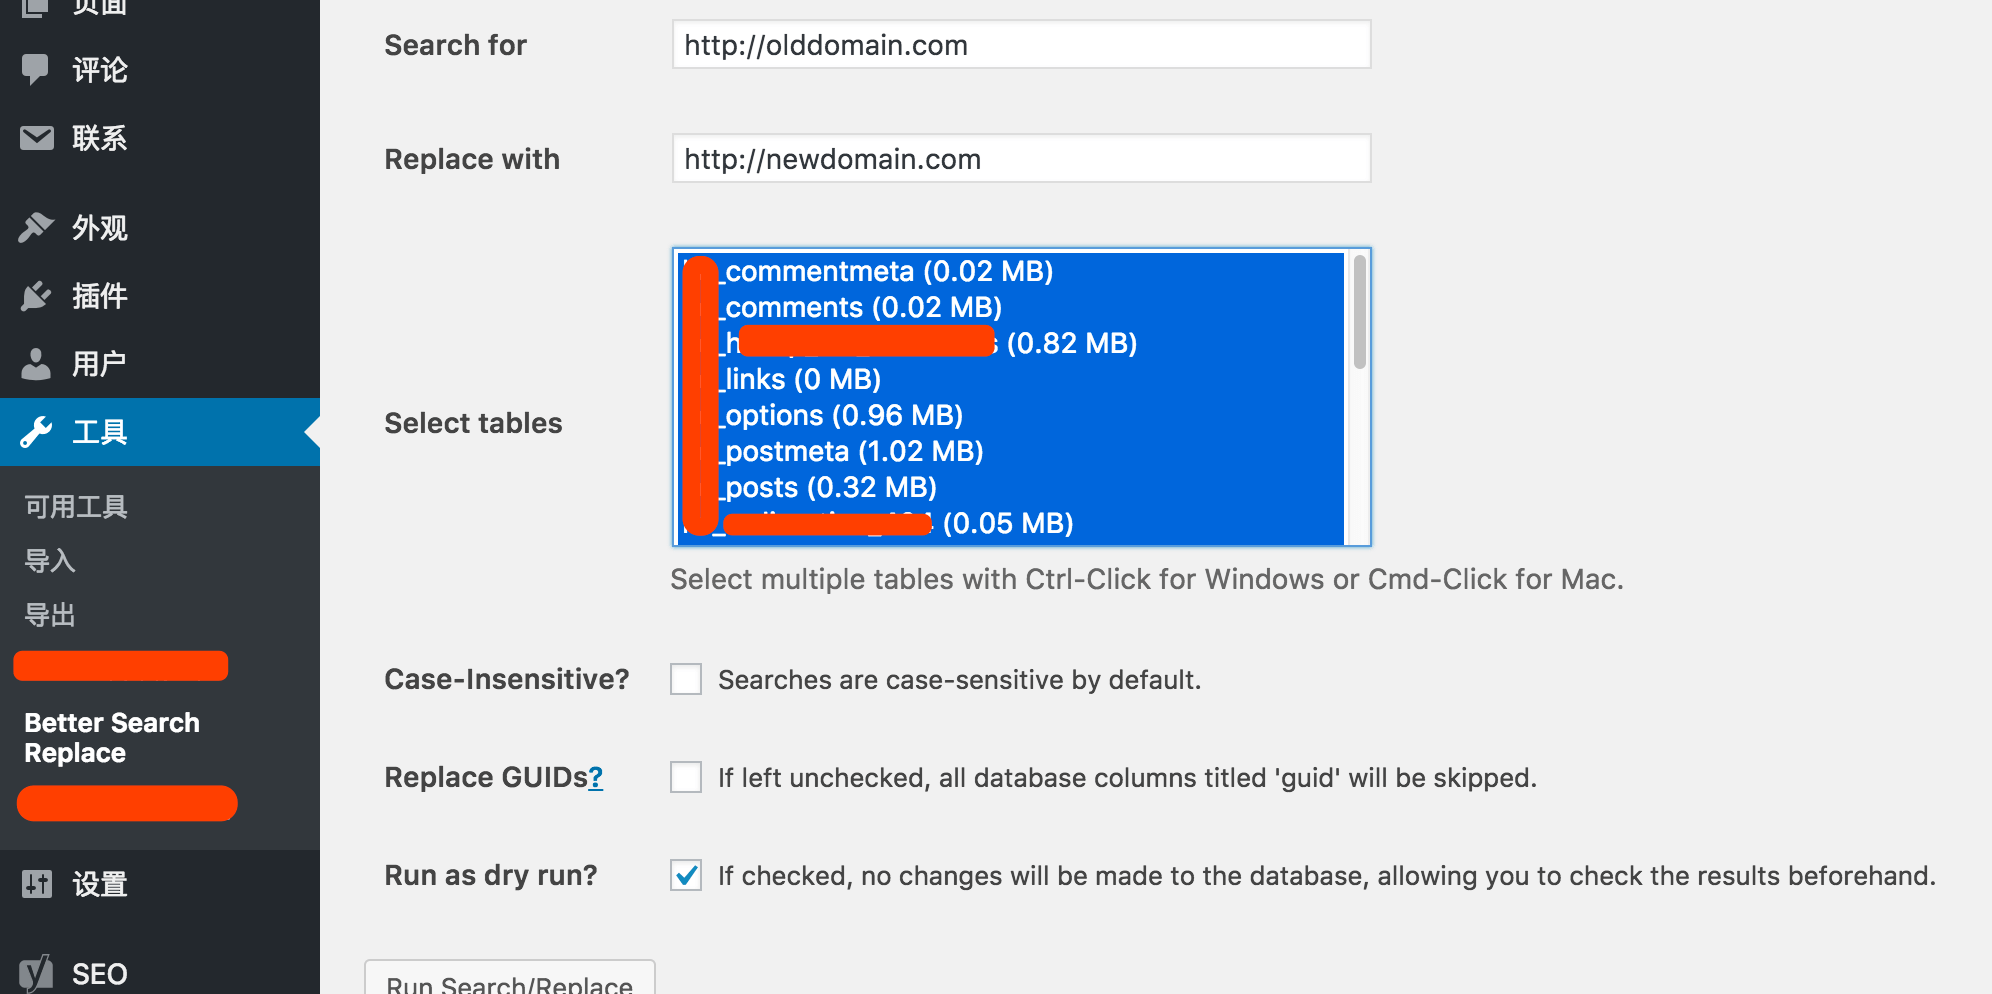Uncheck the Run as dry run checkbox
1992x994 pixels.
pos(686,875)
